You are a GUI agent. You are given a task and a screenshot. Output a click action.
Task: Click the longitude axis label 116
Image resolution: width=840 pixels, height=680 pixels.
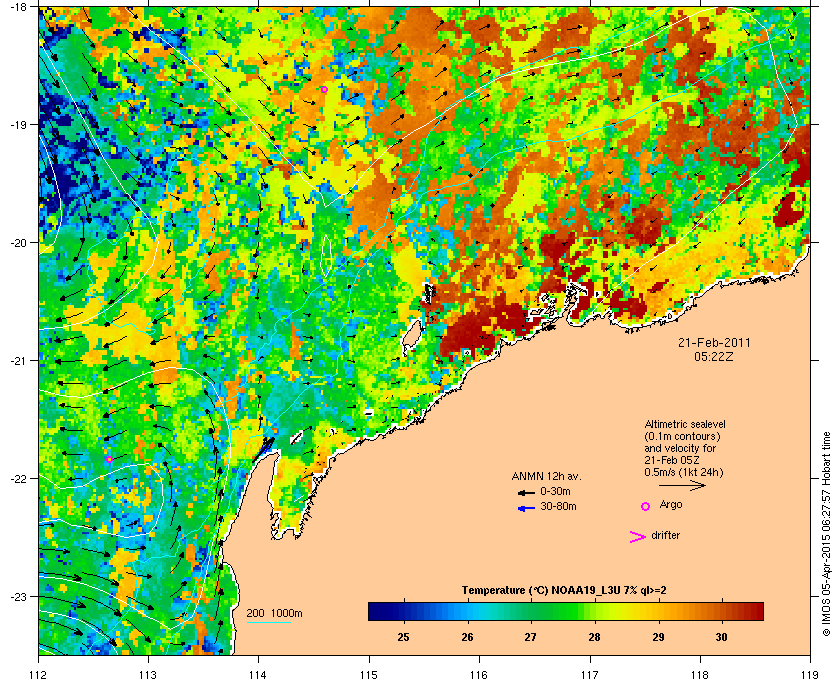[479, 674]
